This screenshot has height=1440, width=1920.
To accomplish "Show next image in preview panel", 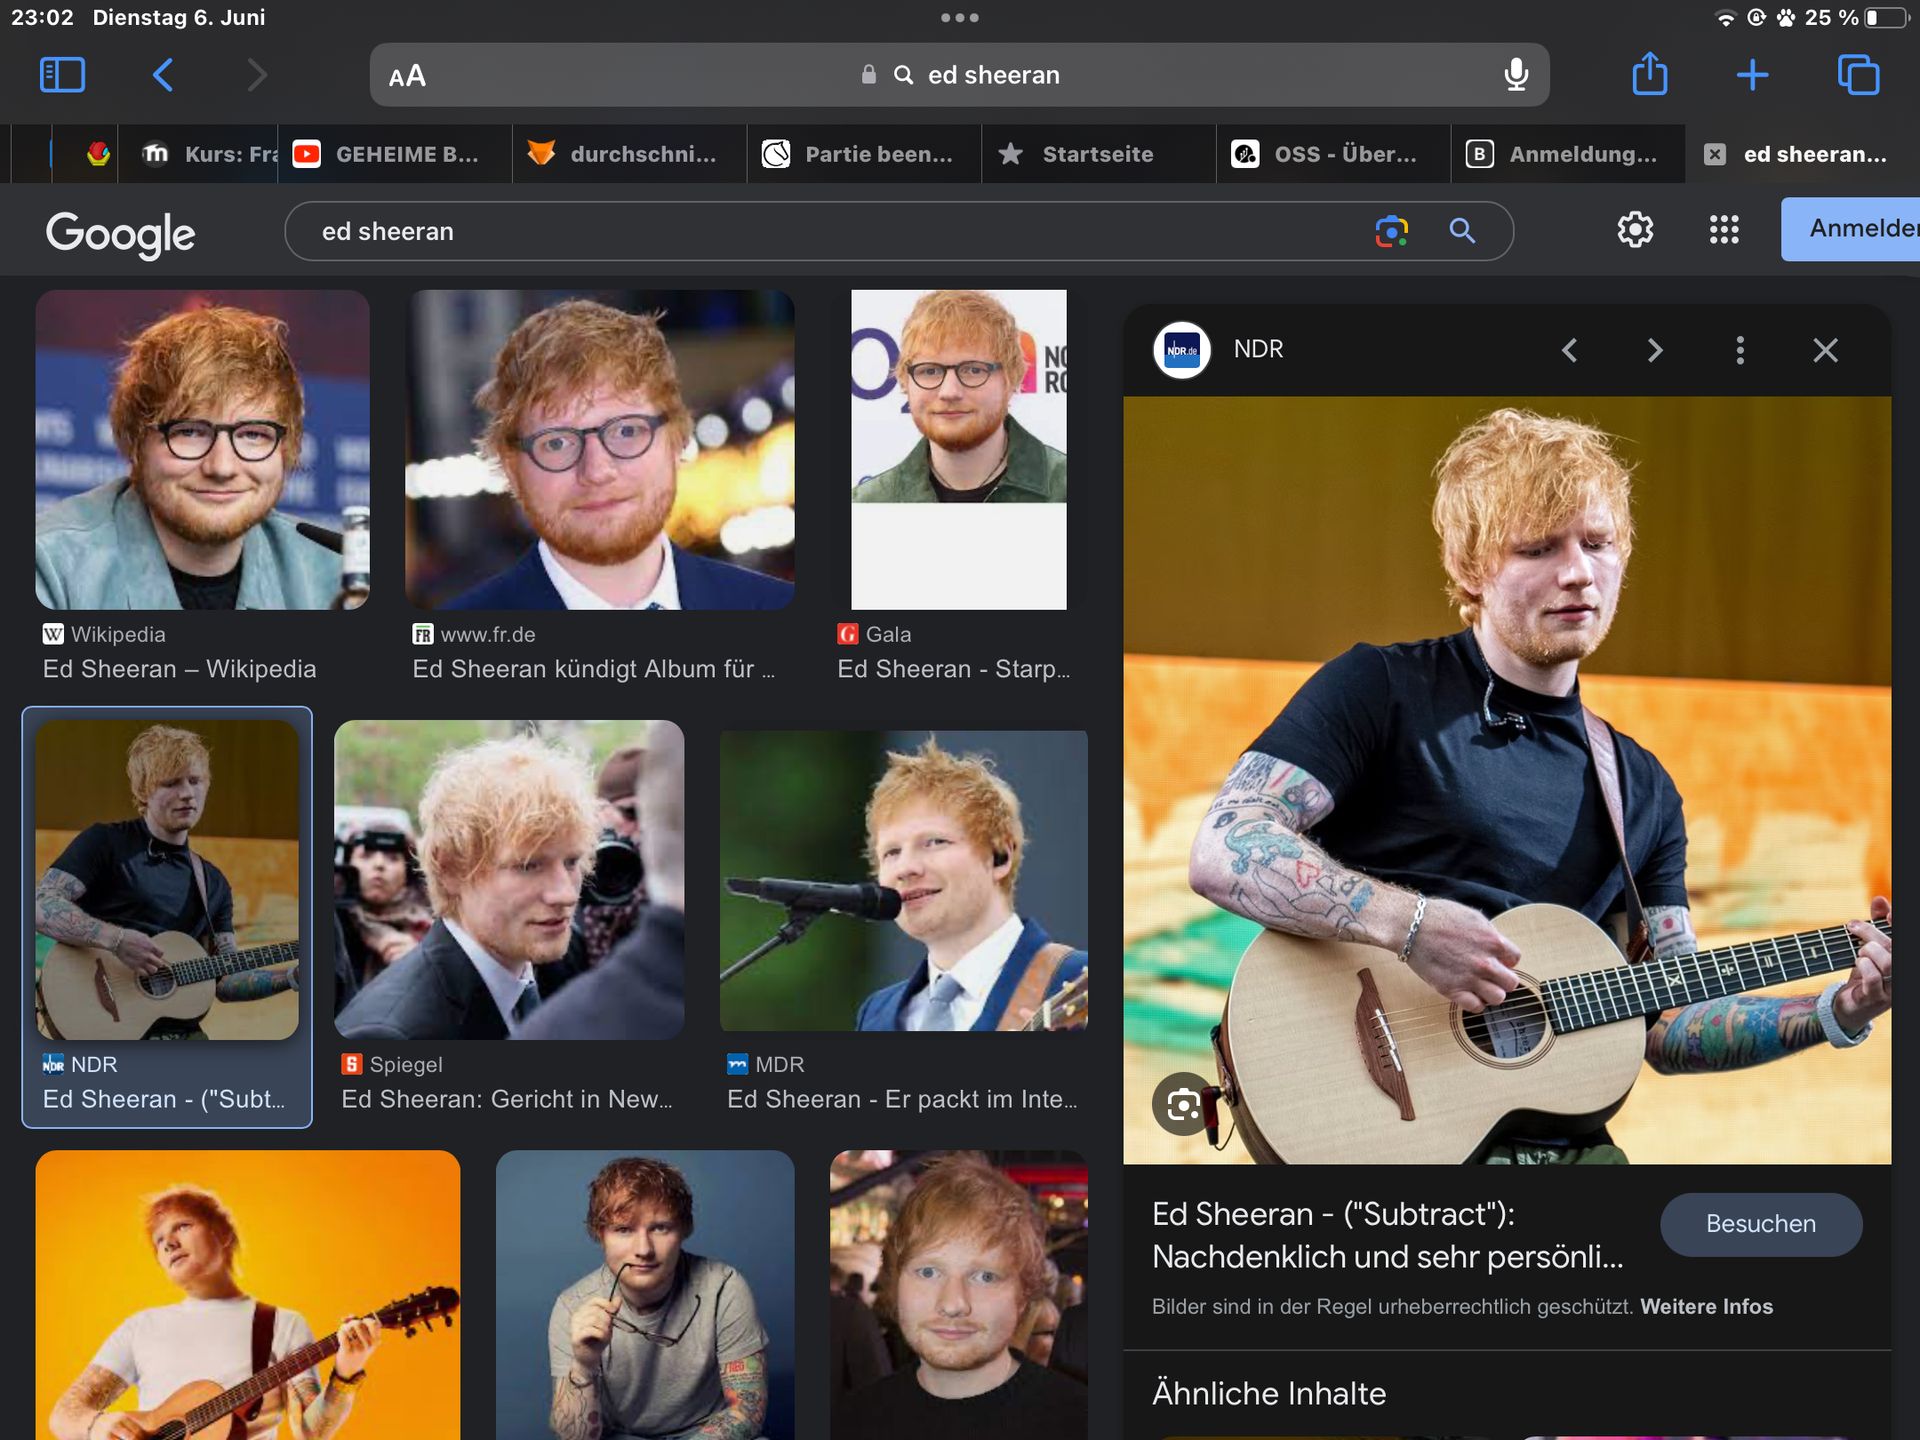I will (x=1655, y=350).
